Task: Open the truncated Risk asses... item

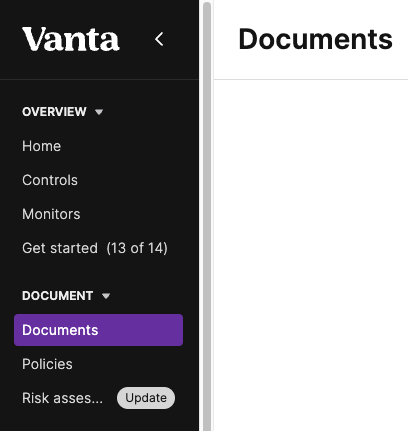Action: click(63, 398)
